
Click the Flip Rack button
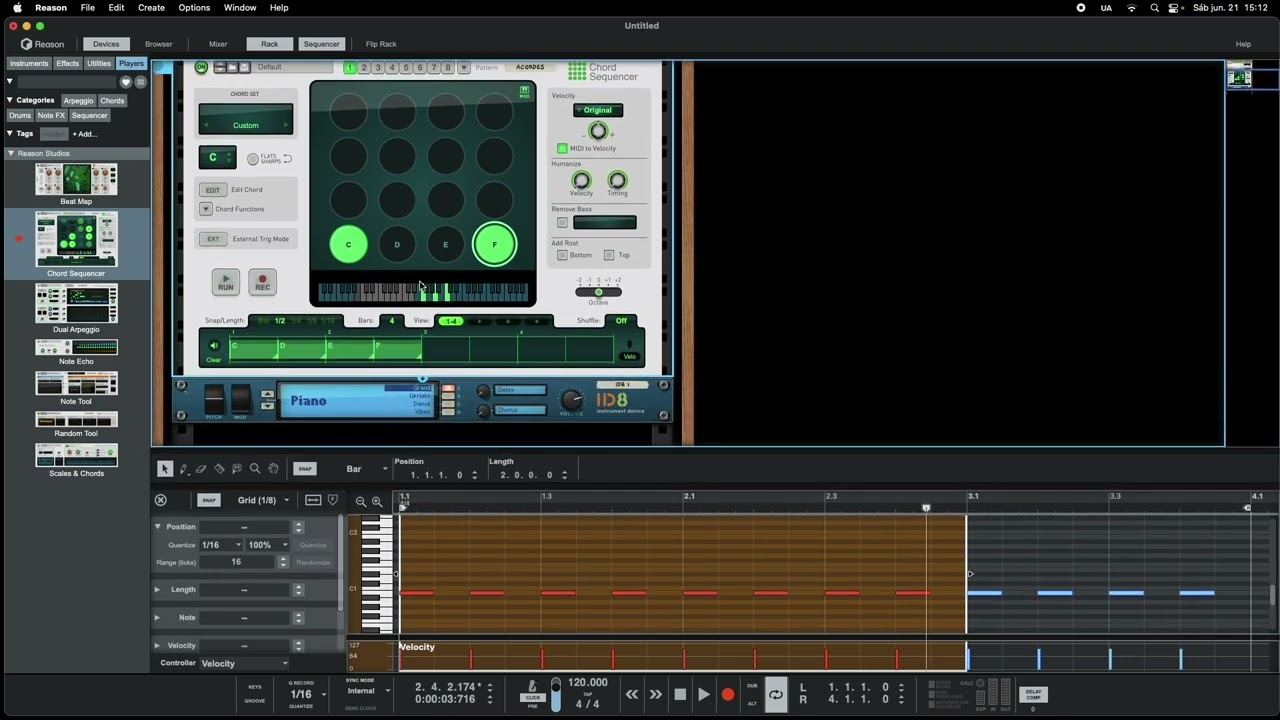(381, 44)
